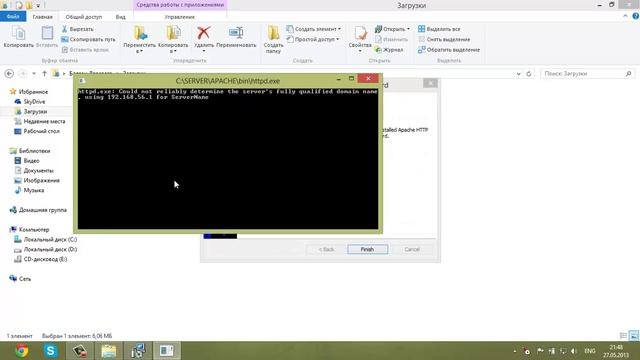Switch to the Share (Общий доступ) tab
The width and height of the screenshot is (640, 360).
coord(84,17)
